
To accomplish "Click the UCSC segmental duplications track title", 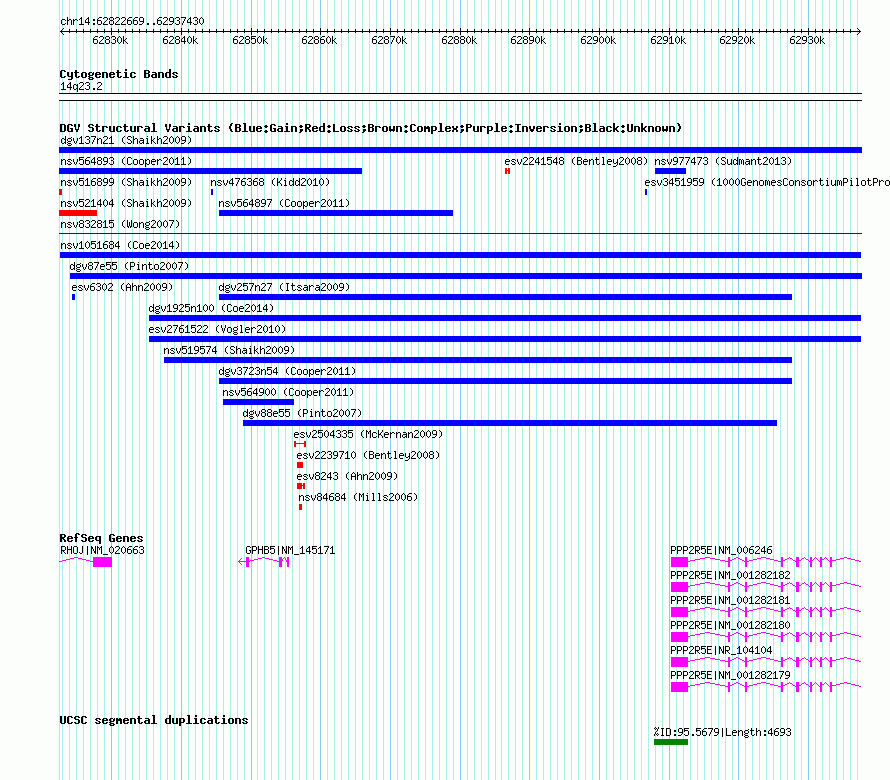I will tap(154, 720).
